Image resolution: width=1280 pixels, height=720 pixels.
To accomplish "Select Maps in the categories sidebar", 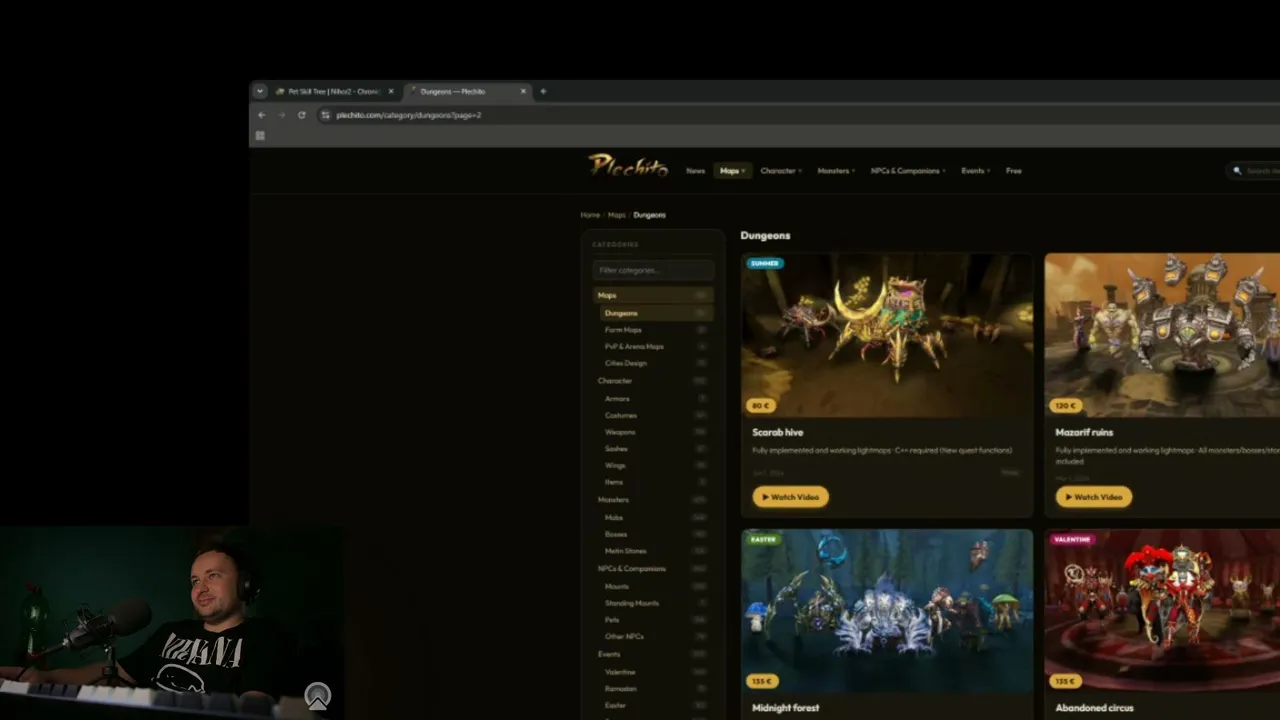I will point(653,295).
